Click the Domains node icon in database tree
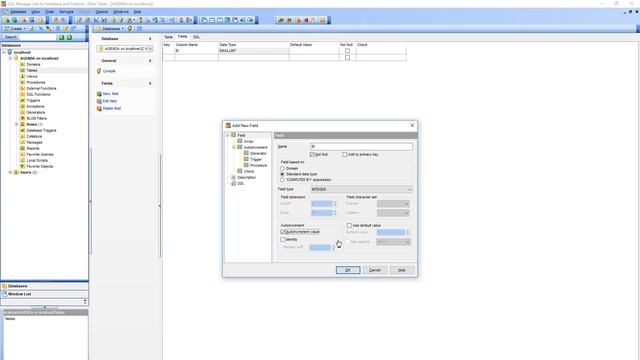 point(23,64)
